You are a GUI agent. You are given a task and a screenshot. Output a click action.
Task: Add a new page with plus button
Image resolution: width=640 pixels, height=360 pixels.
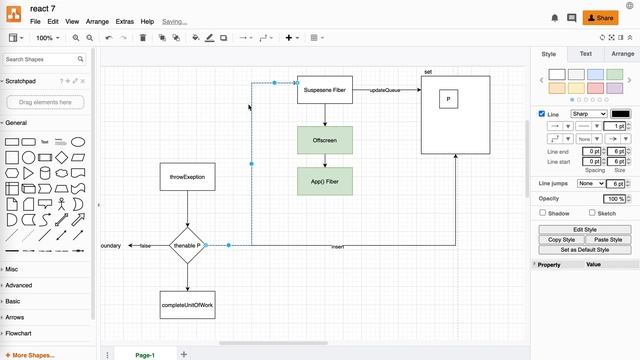click(x=184, y=354)
